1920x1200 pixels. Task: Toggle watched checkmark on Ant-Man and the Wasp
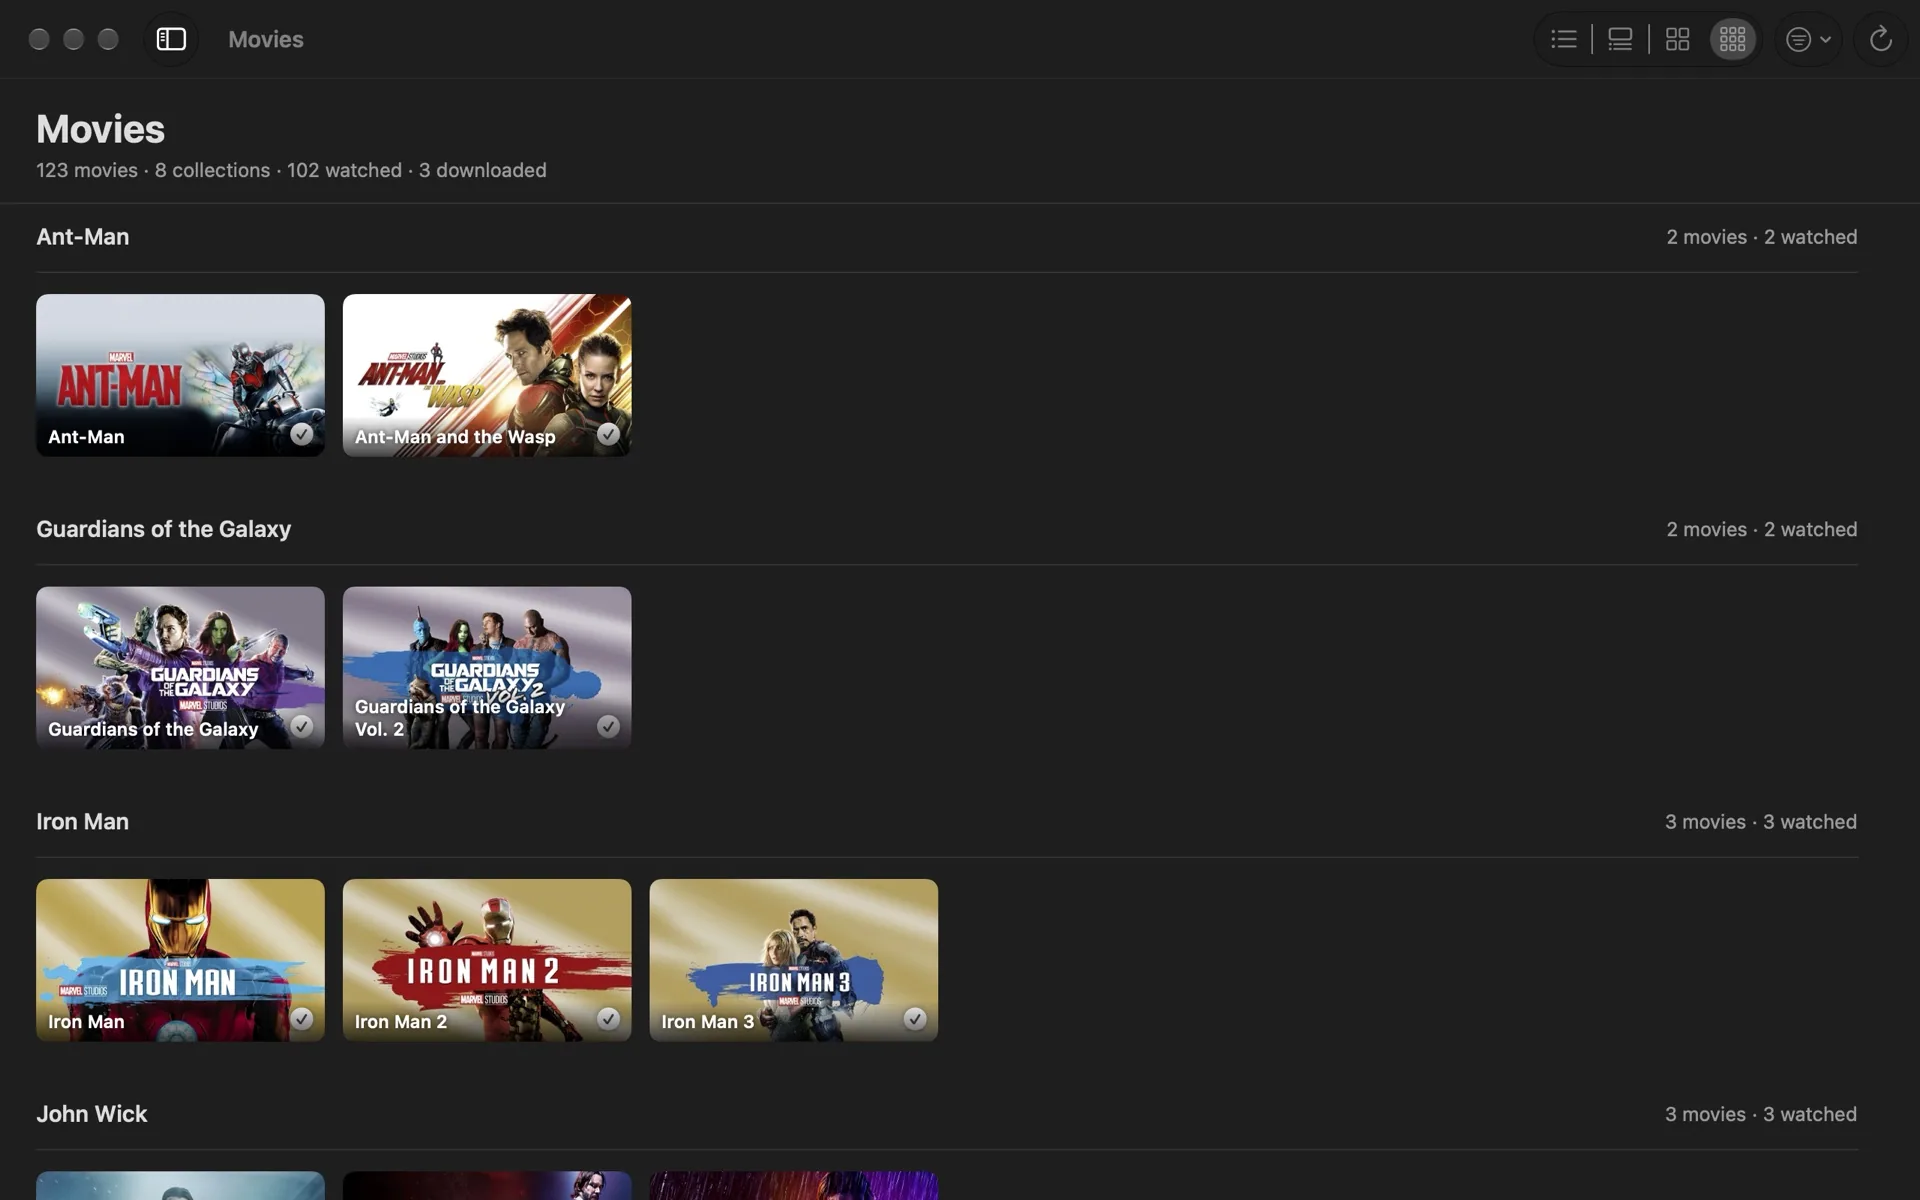[608, 434]
